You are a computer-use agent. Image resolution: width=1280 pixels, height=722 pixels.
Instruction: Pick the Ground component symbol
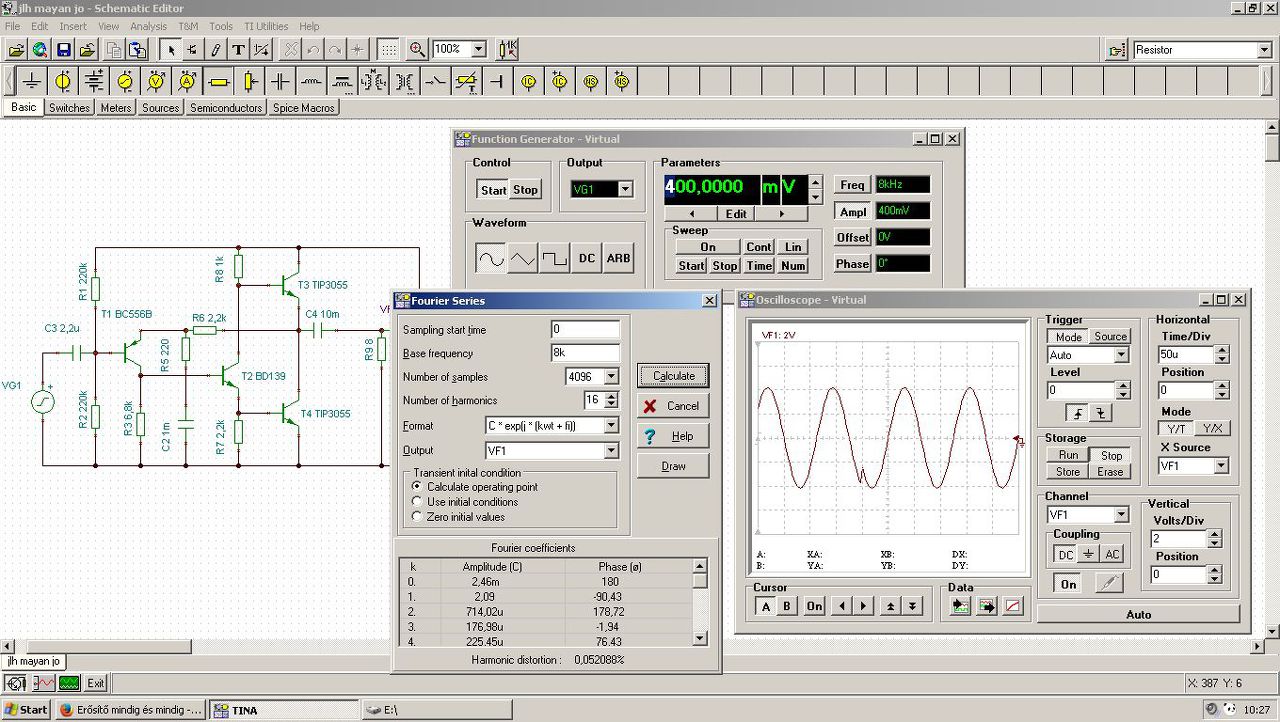[x=33, y=81]
